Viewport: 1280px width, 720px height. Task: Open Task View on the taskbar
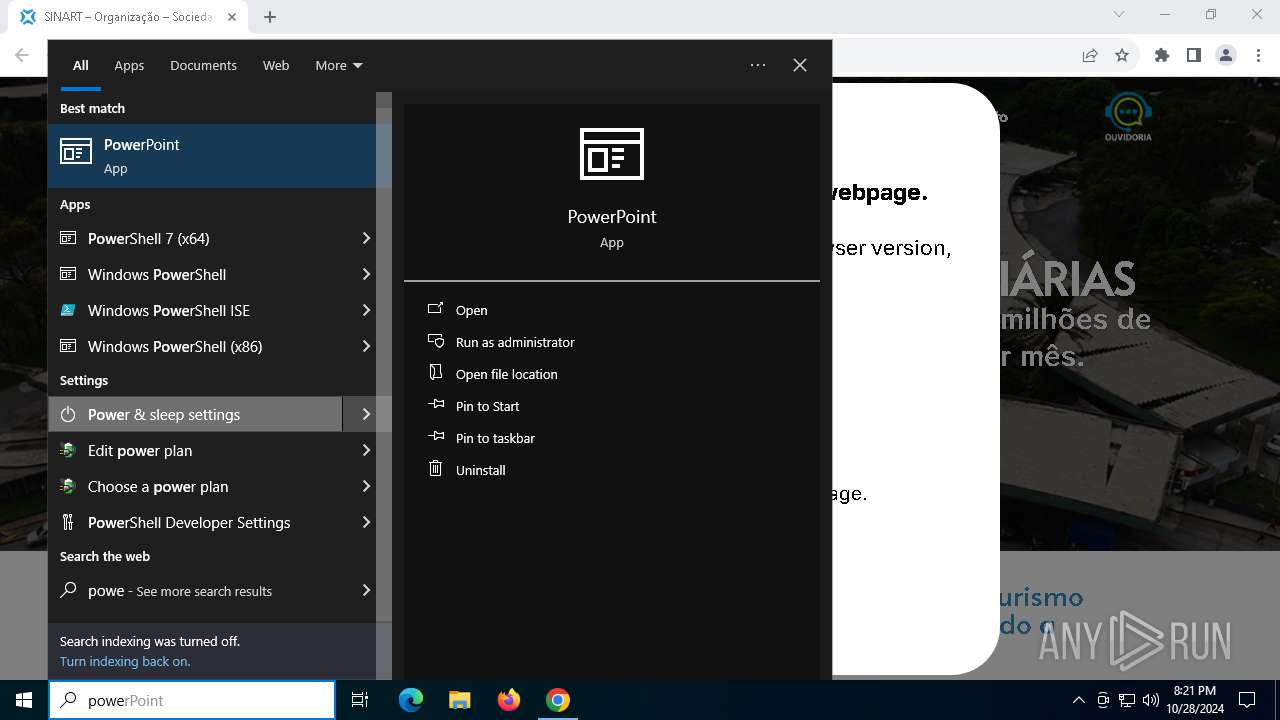point(360,700)
